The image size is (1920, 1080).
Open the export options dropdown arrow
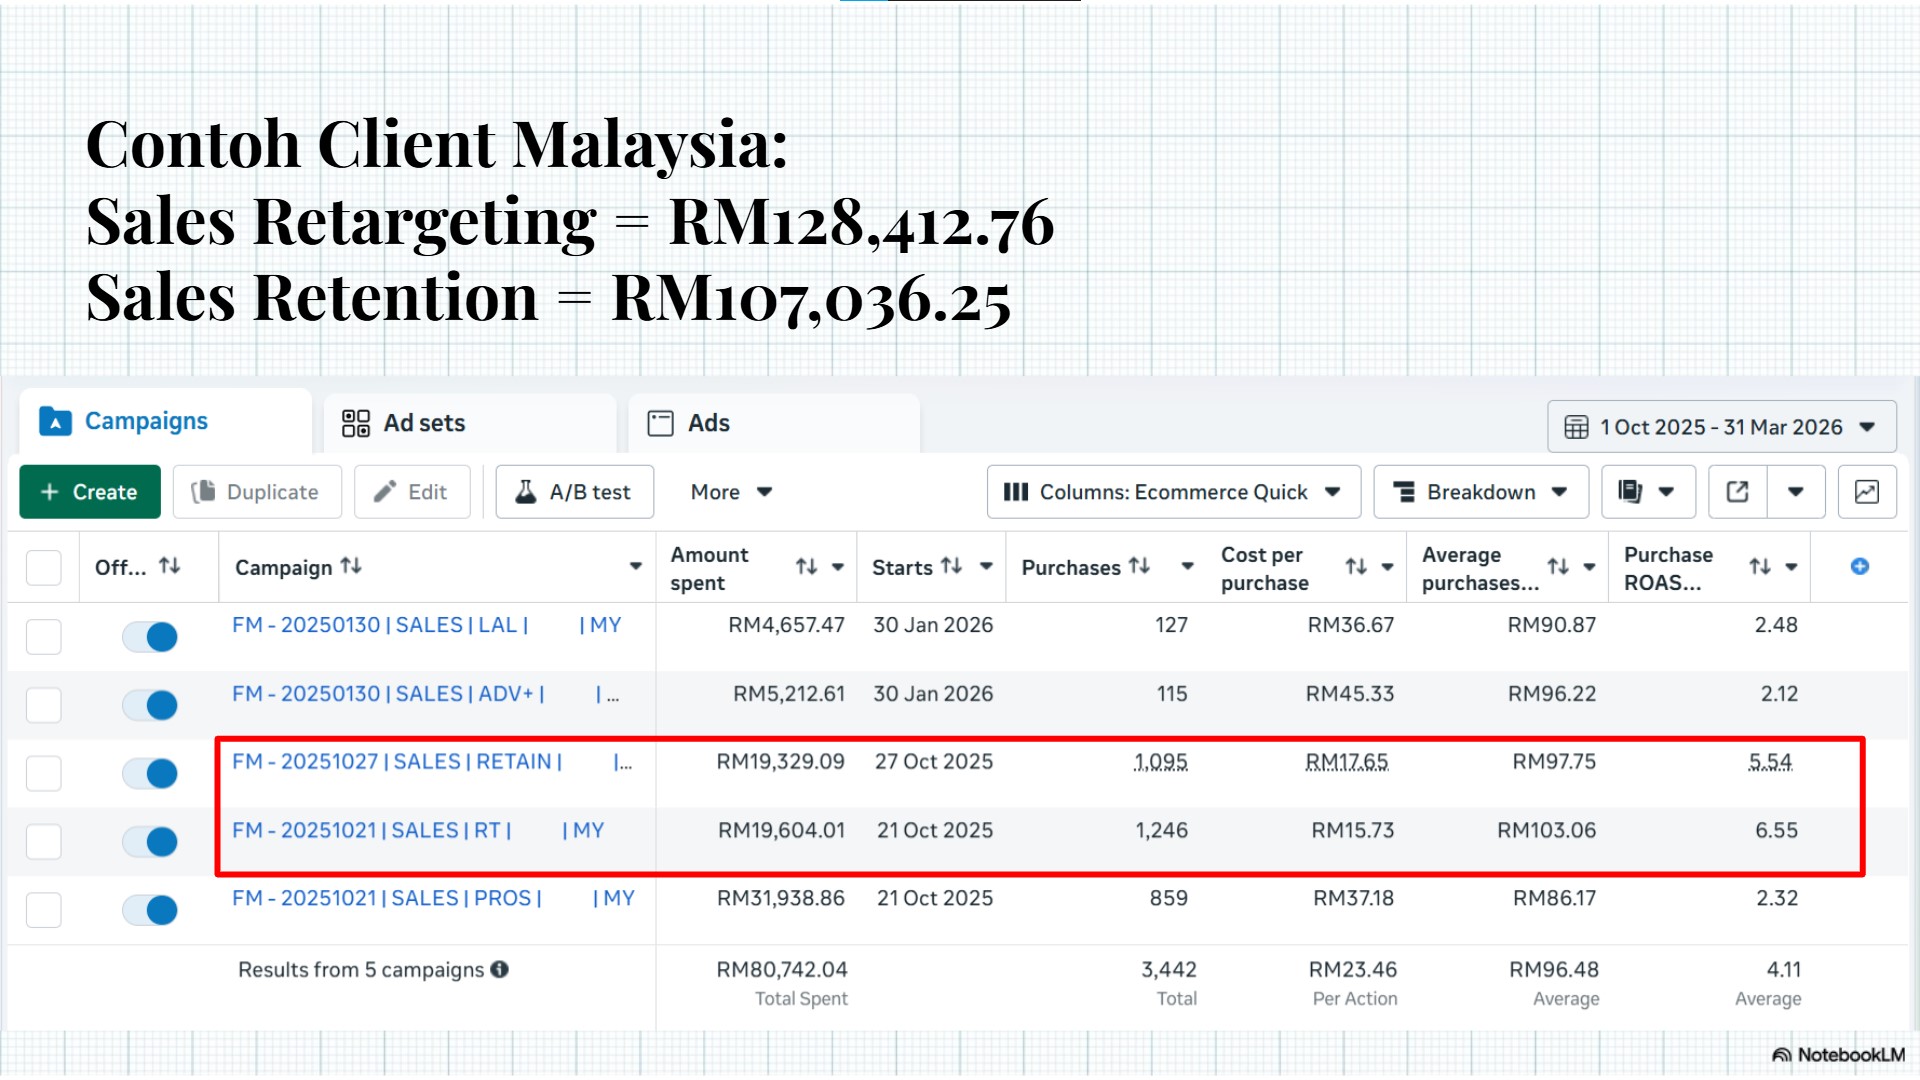pyautogui.click(x=1796, y=492)
